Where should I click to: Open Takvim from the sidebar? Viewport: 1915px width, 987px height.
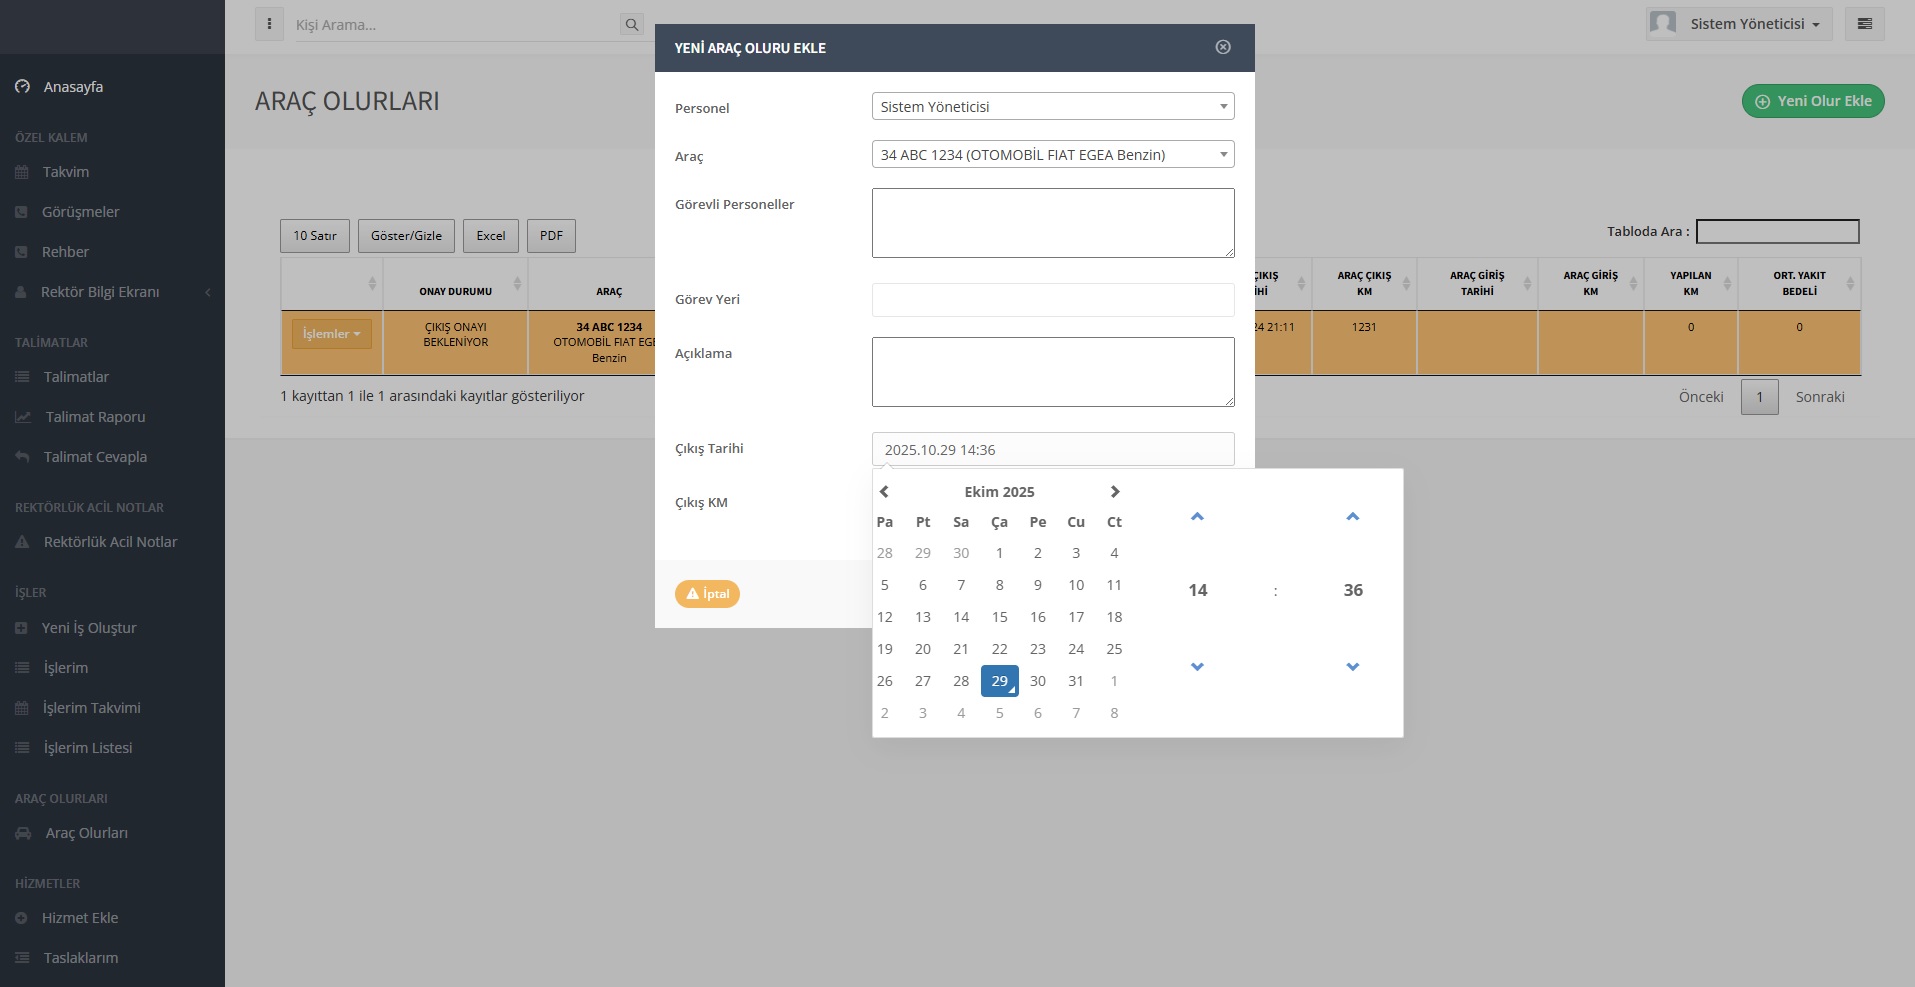click(66, 172)
